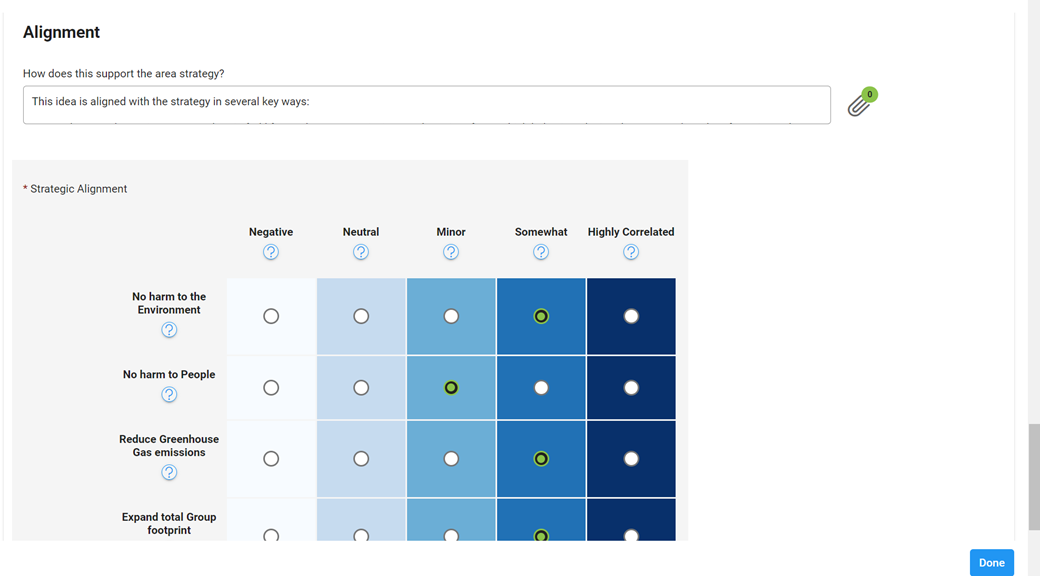Select Neutral for No harm to the Environment

click(x=361, y=315)
